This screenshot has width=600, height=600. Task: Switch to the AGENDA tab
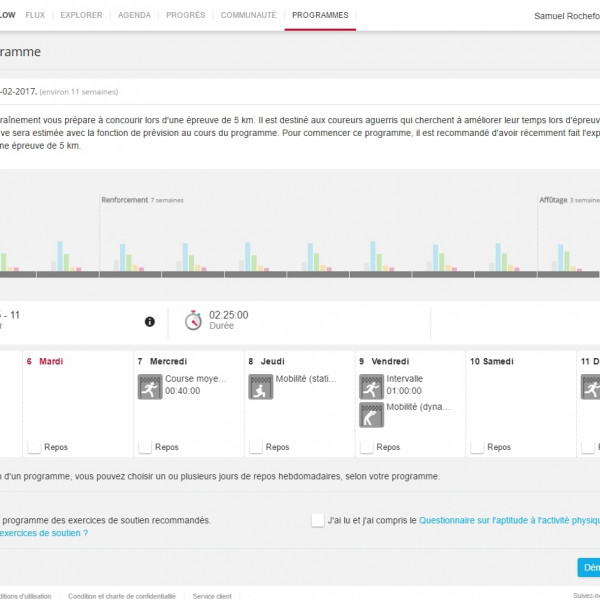pyautogui.click(x=134, y=16)
